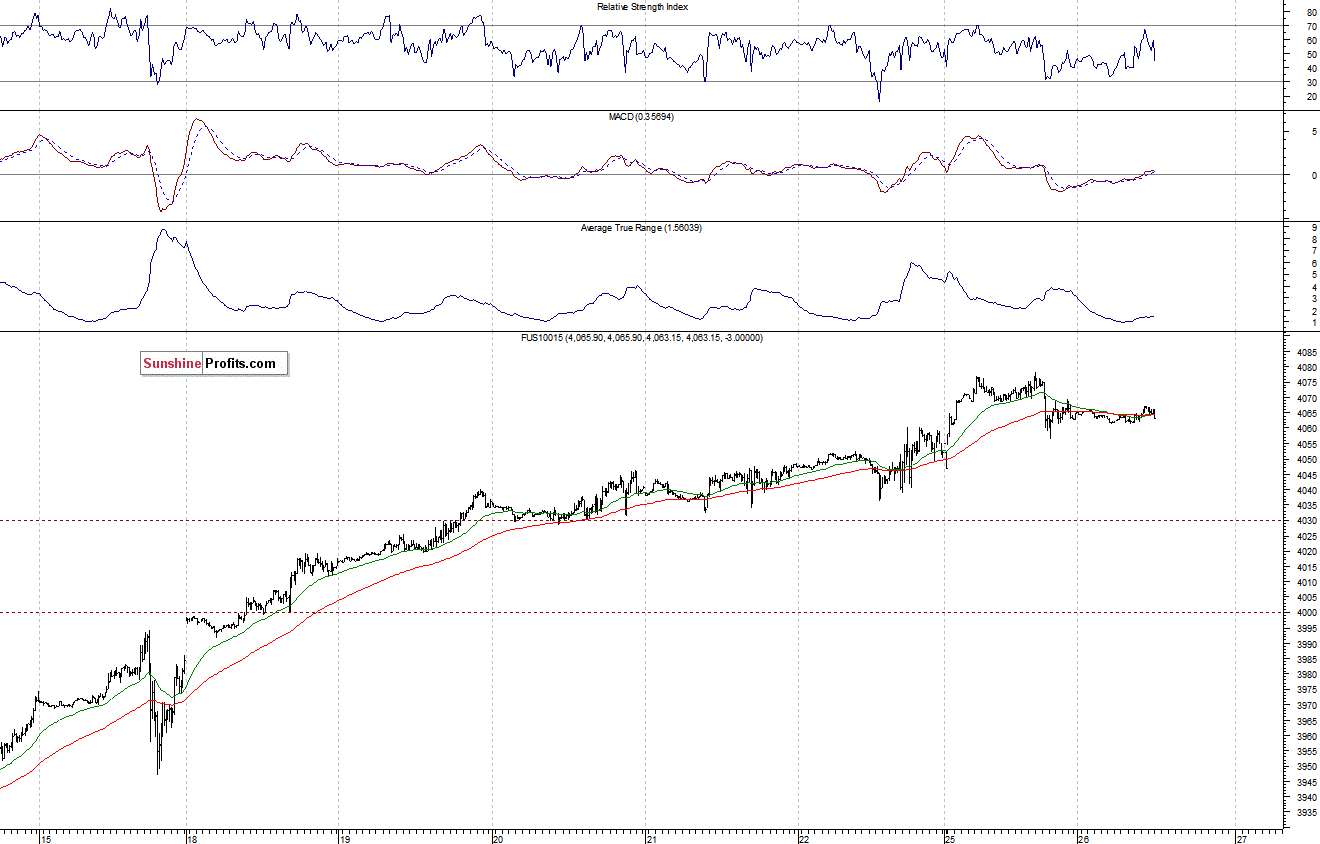
Task: Click the 80 label on RSI axis
Action: 1310,12
